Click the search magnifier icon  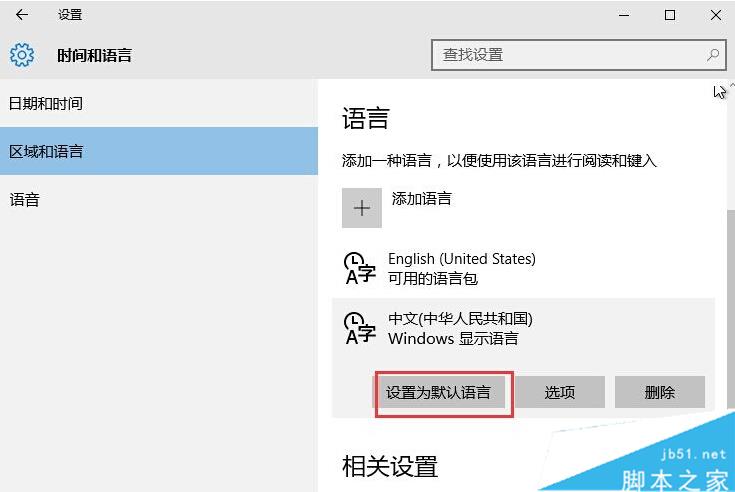point(712,55)
